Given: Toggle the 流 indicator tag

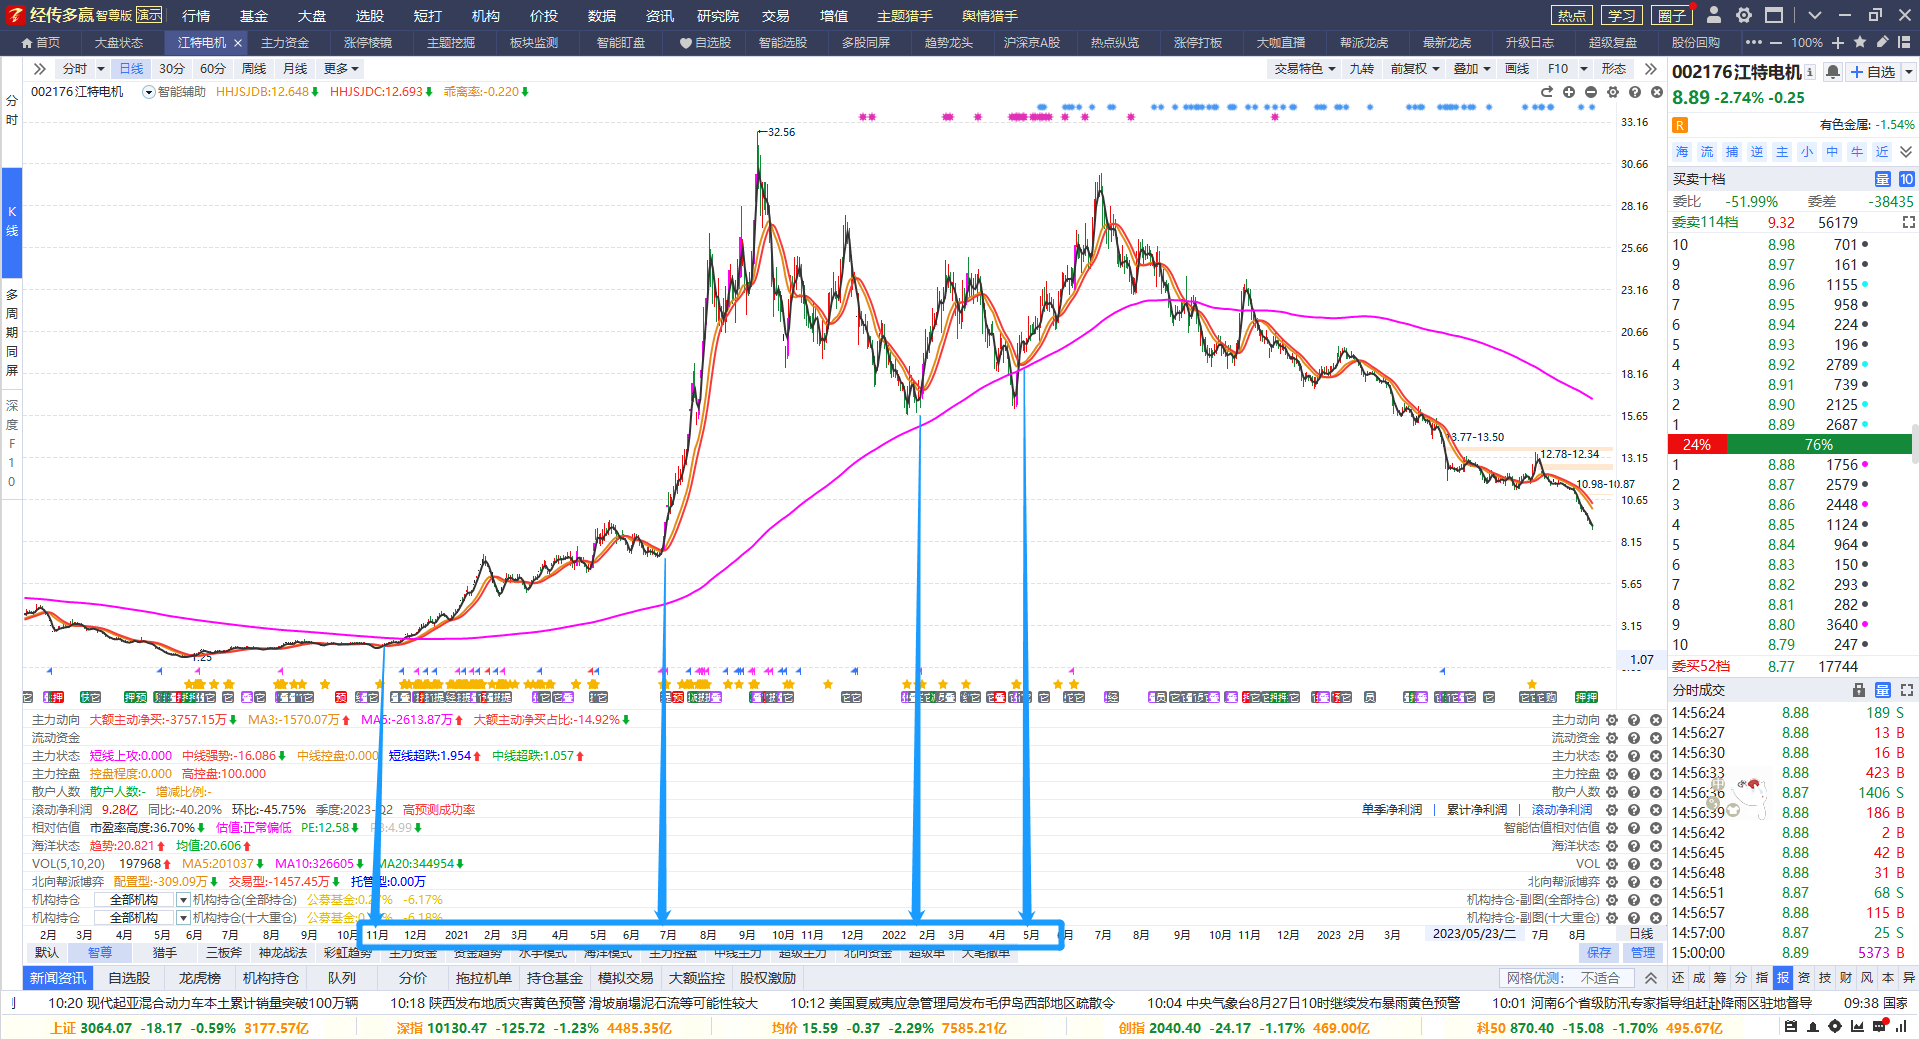Looking at the screenshot, I should (x=1707, y=152).
